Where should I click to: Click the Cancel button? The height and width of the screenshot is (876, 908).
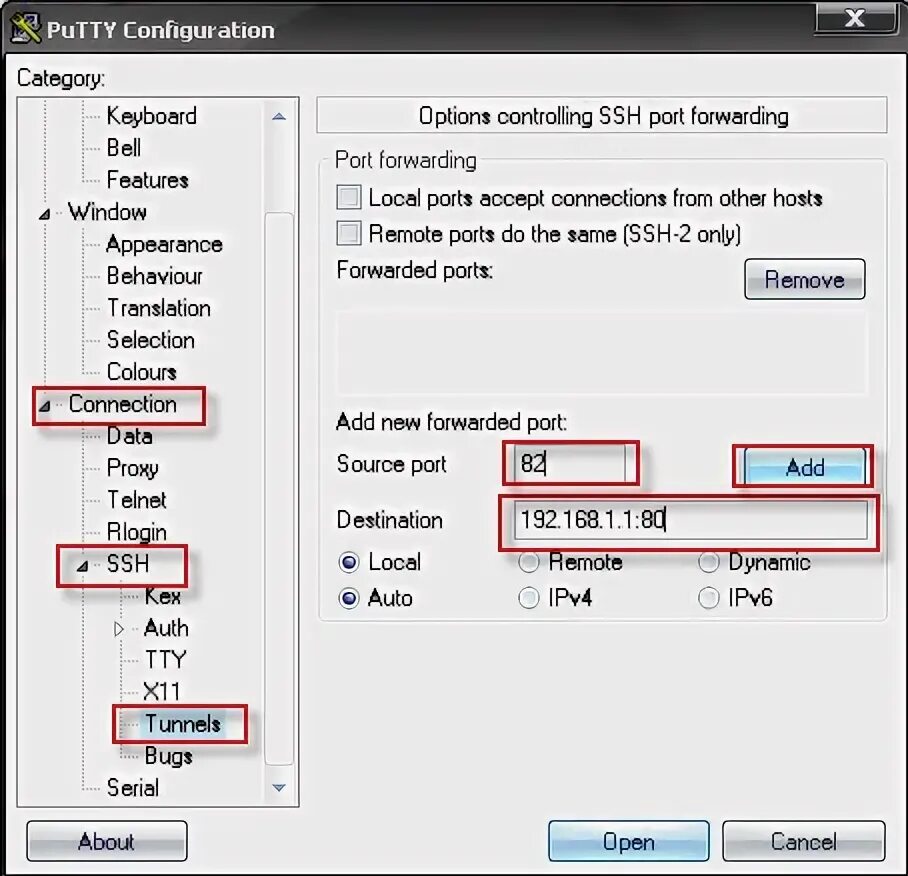coord(804,841)
